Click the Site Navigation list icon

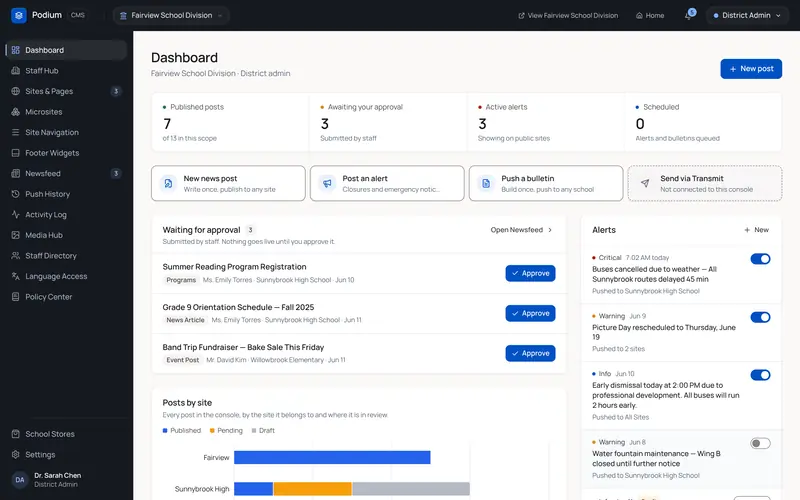tap(16, 132)
